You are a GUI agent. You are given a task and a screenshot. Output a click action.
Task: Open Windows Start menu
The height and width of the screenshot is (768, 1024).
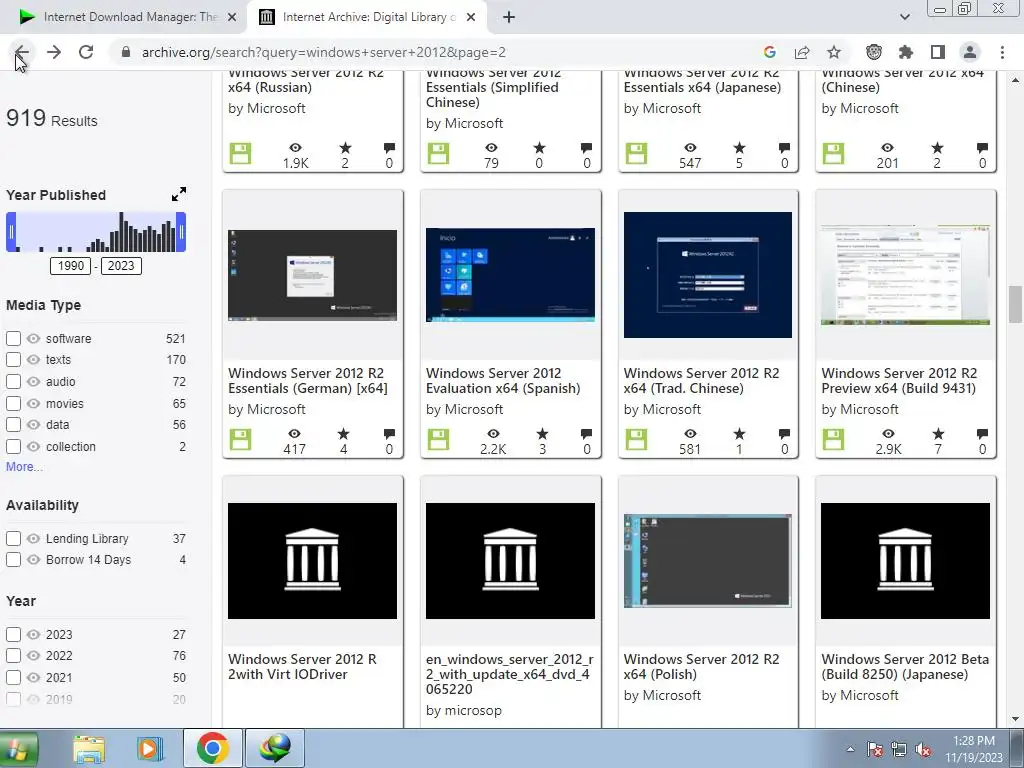[18, 748]
